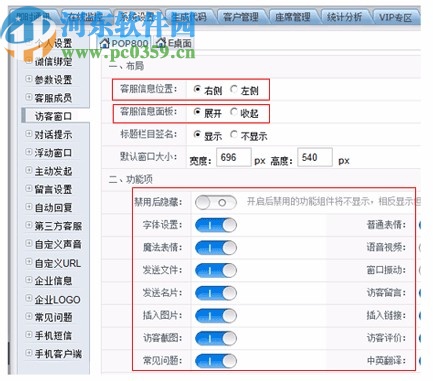Open 自动回复 in the sidebar

[x=53, y=208]
